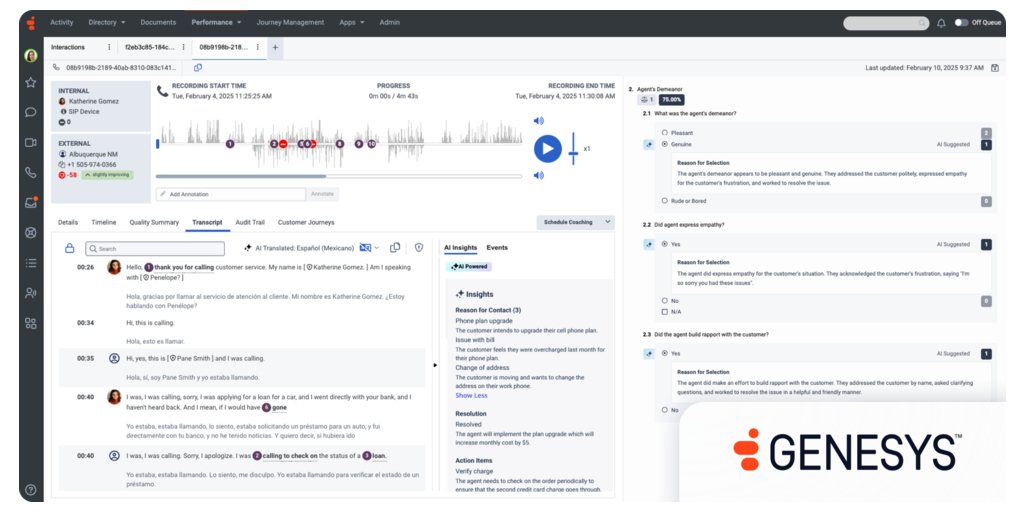1024x512 pixels.
Task: Play the call recording
Action: click(546, 149)
